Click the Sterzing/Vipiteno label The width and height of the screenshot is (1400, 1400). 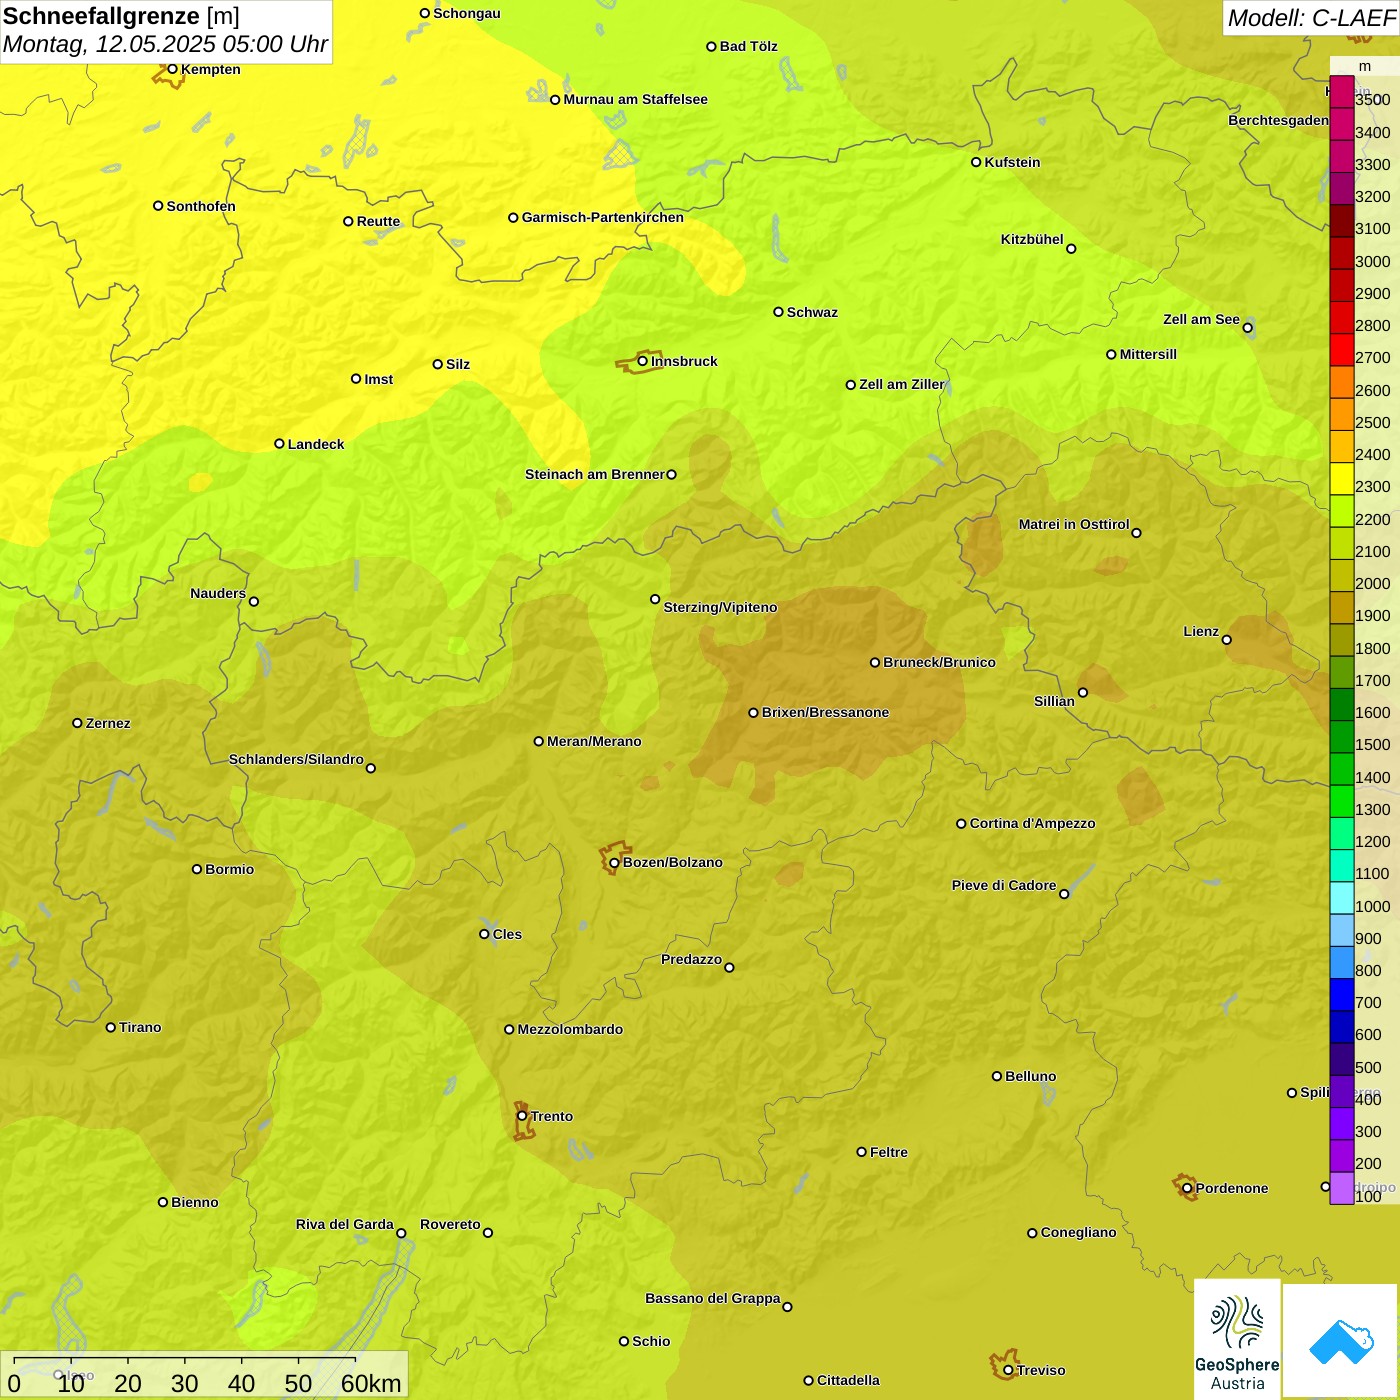point(720,607)
